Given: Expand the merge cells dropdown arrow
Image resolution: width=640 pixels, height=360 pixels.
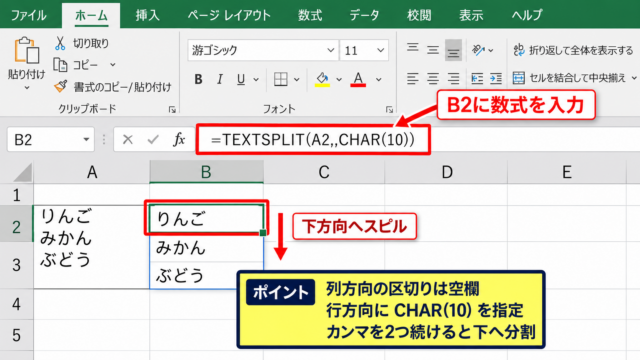Looking at the screenshot, I should (x=634, y=78).
